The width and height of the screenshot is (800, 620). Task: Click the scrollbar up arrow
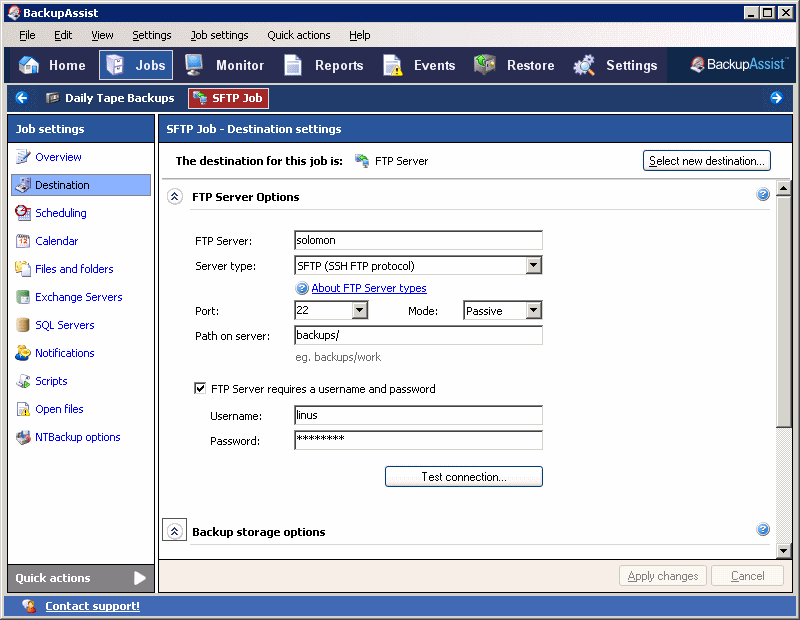pyautogui.click(x=784, y=189)
